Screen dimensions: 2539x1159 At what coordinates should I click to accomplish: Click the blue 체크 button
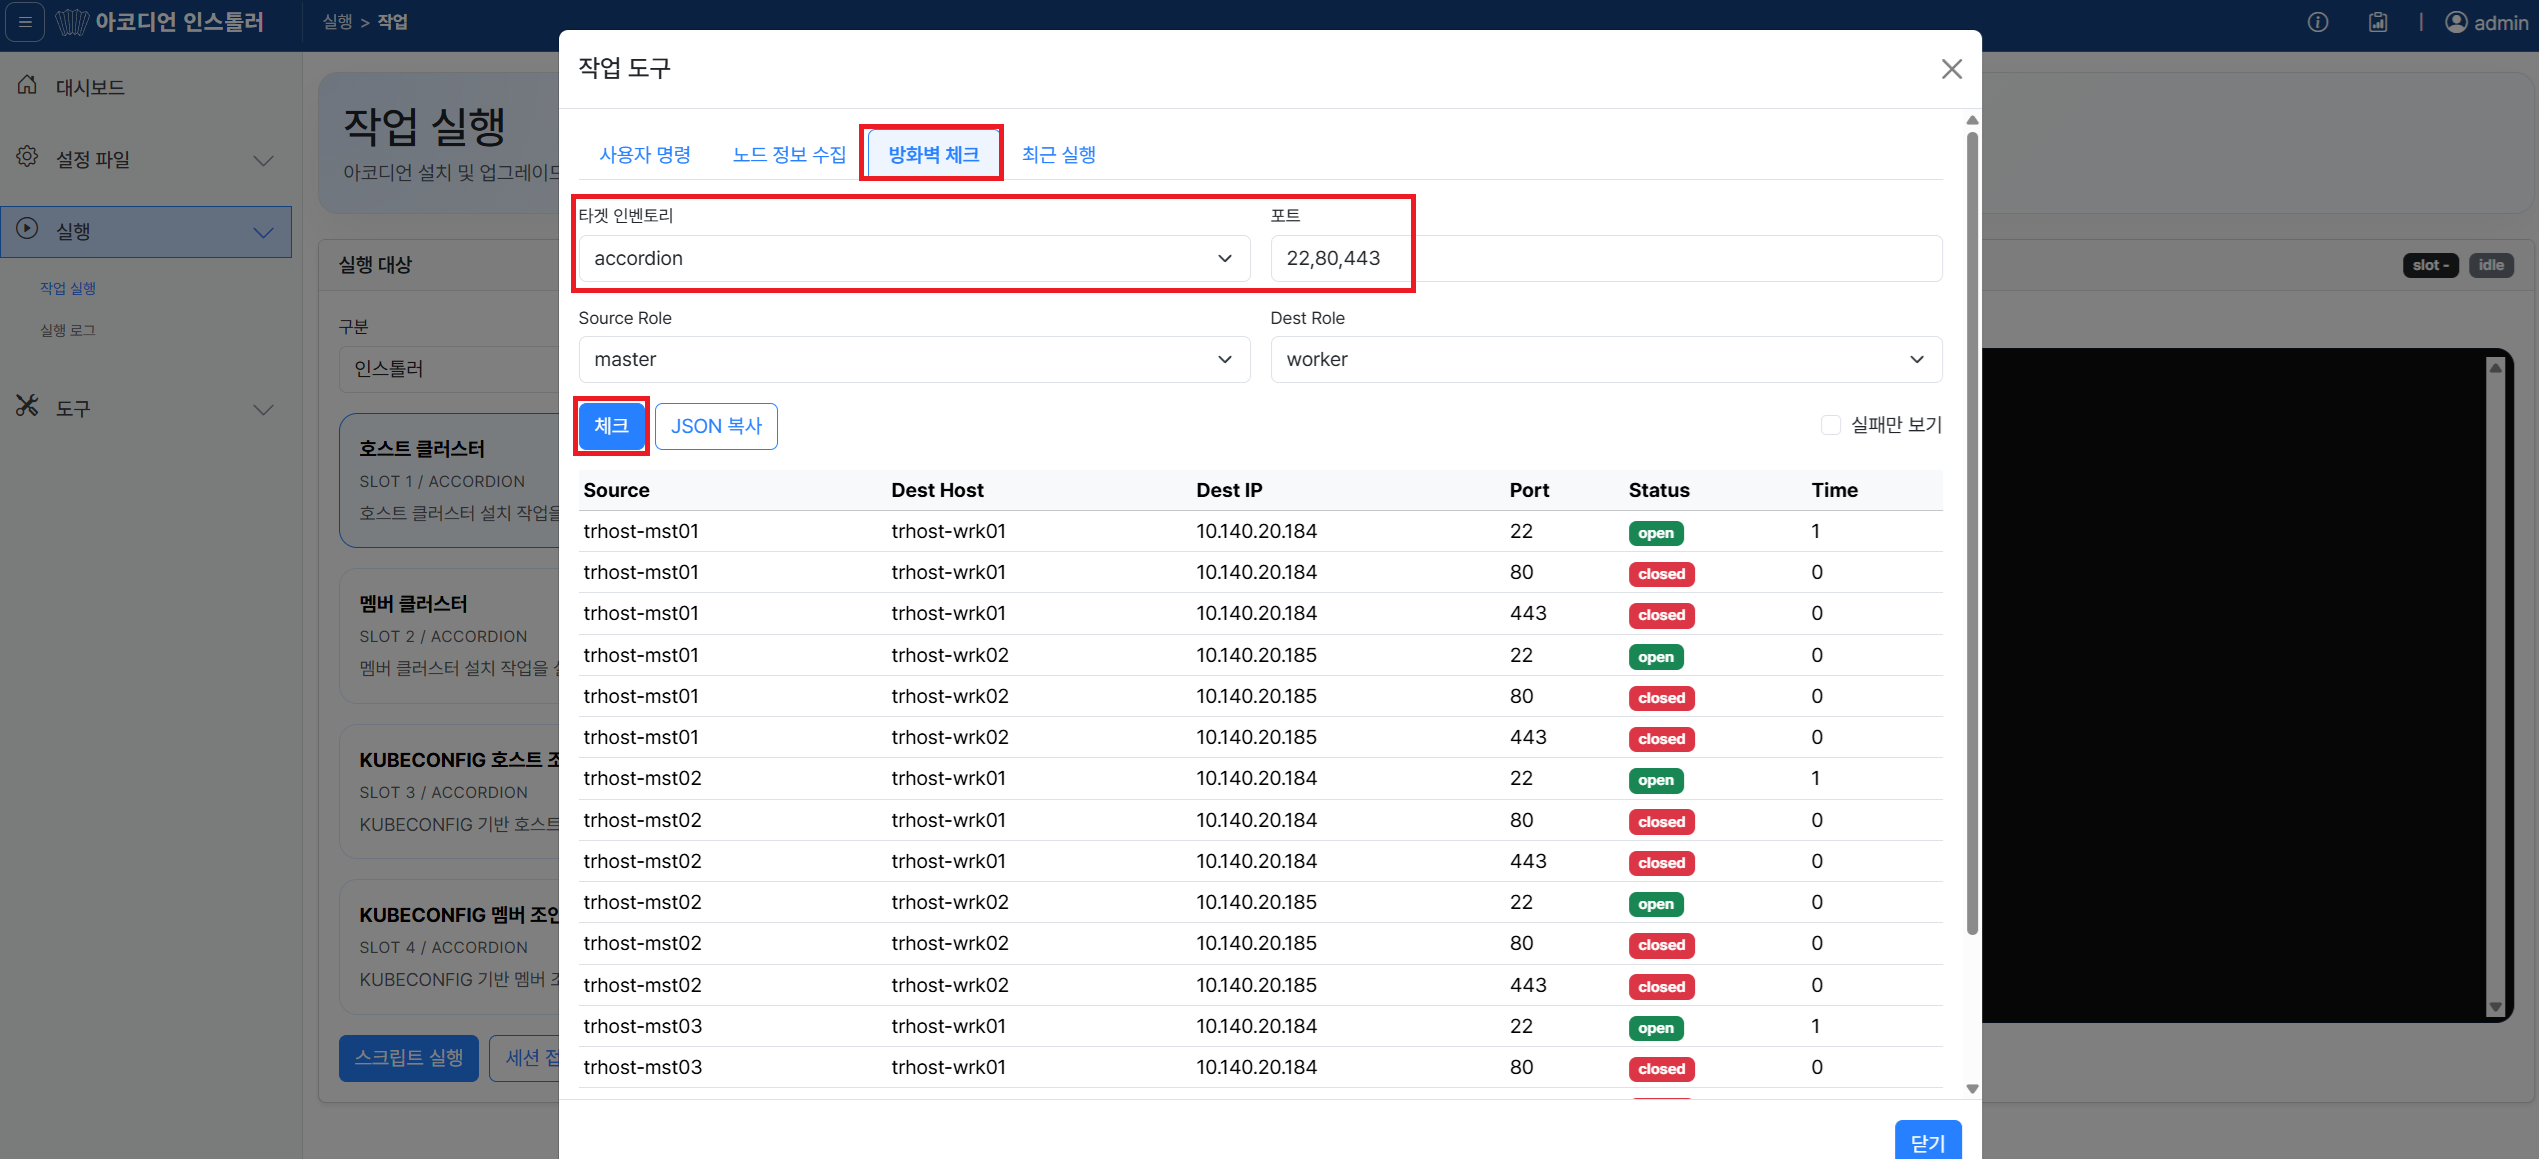point(611,426)
